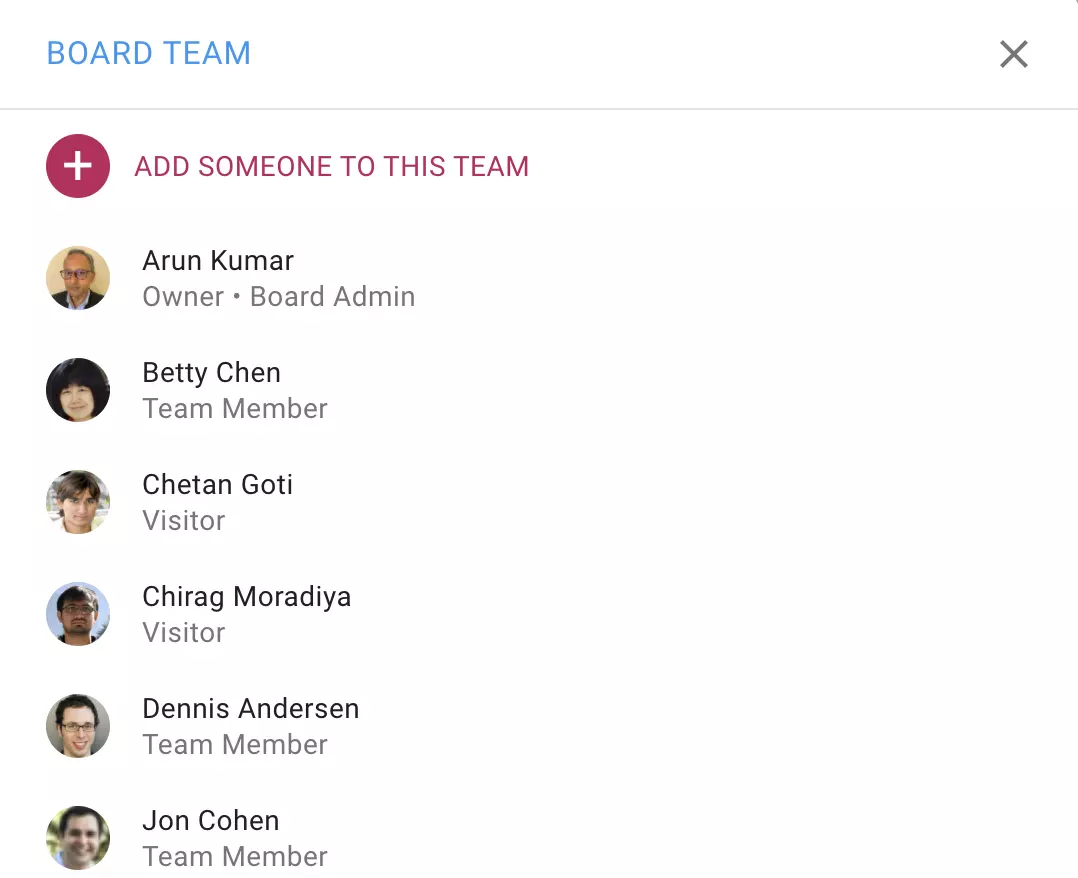Choose Jon Cohen from the list
This screenshot has width=1078, height=878.
pos(210,821)
